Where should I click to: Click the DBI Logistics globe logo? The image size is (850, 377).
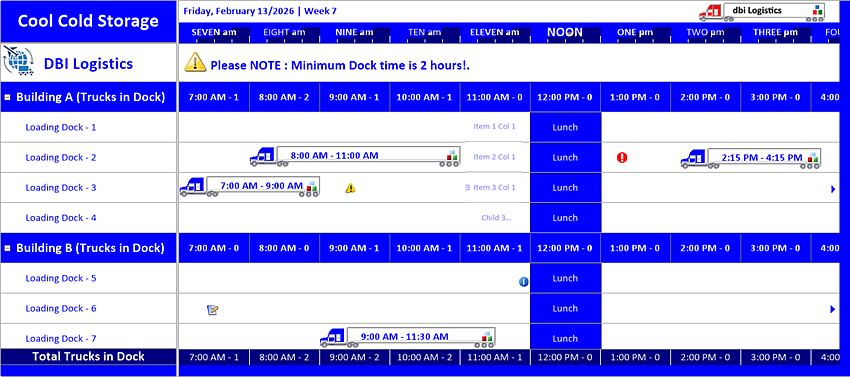(x=18, y=61)
